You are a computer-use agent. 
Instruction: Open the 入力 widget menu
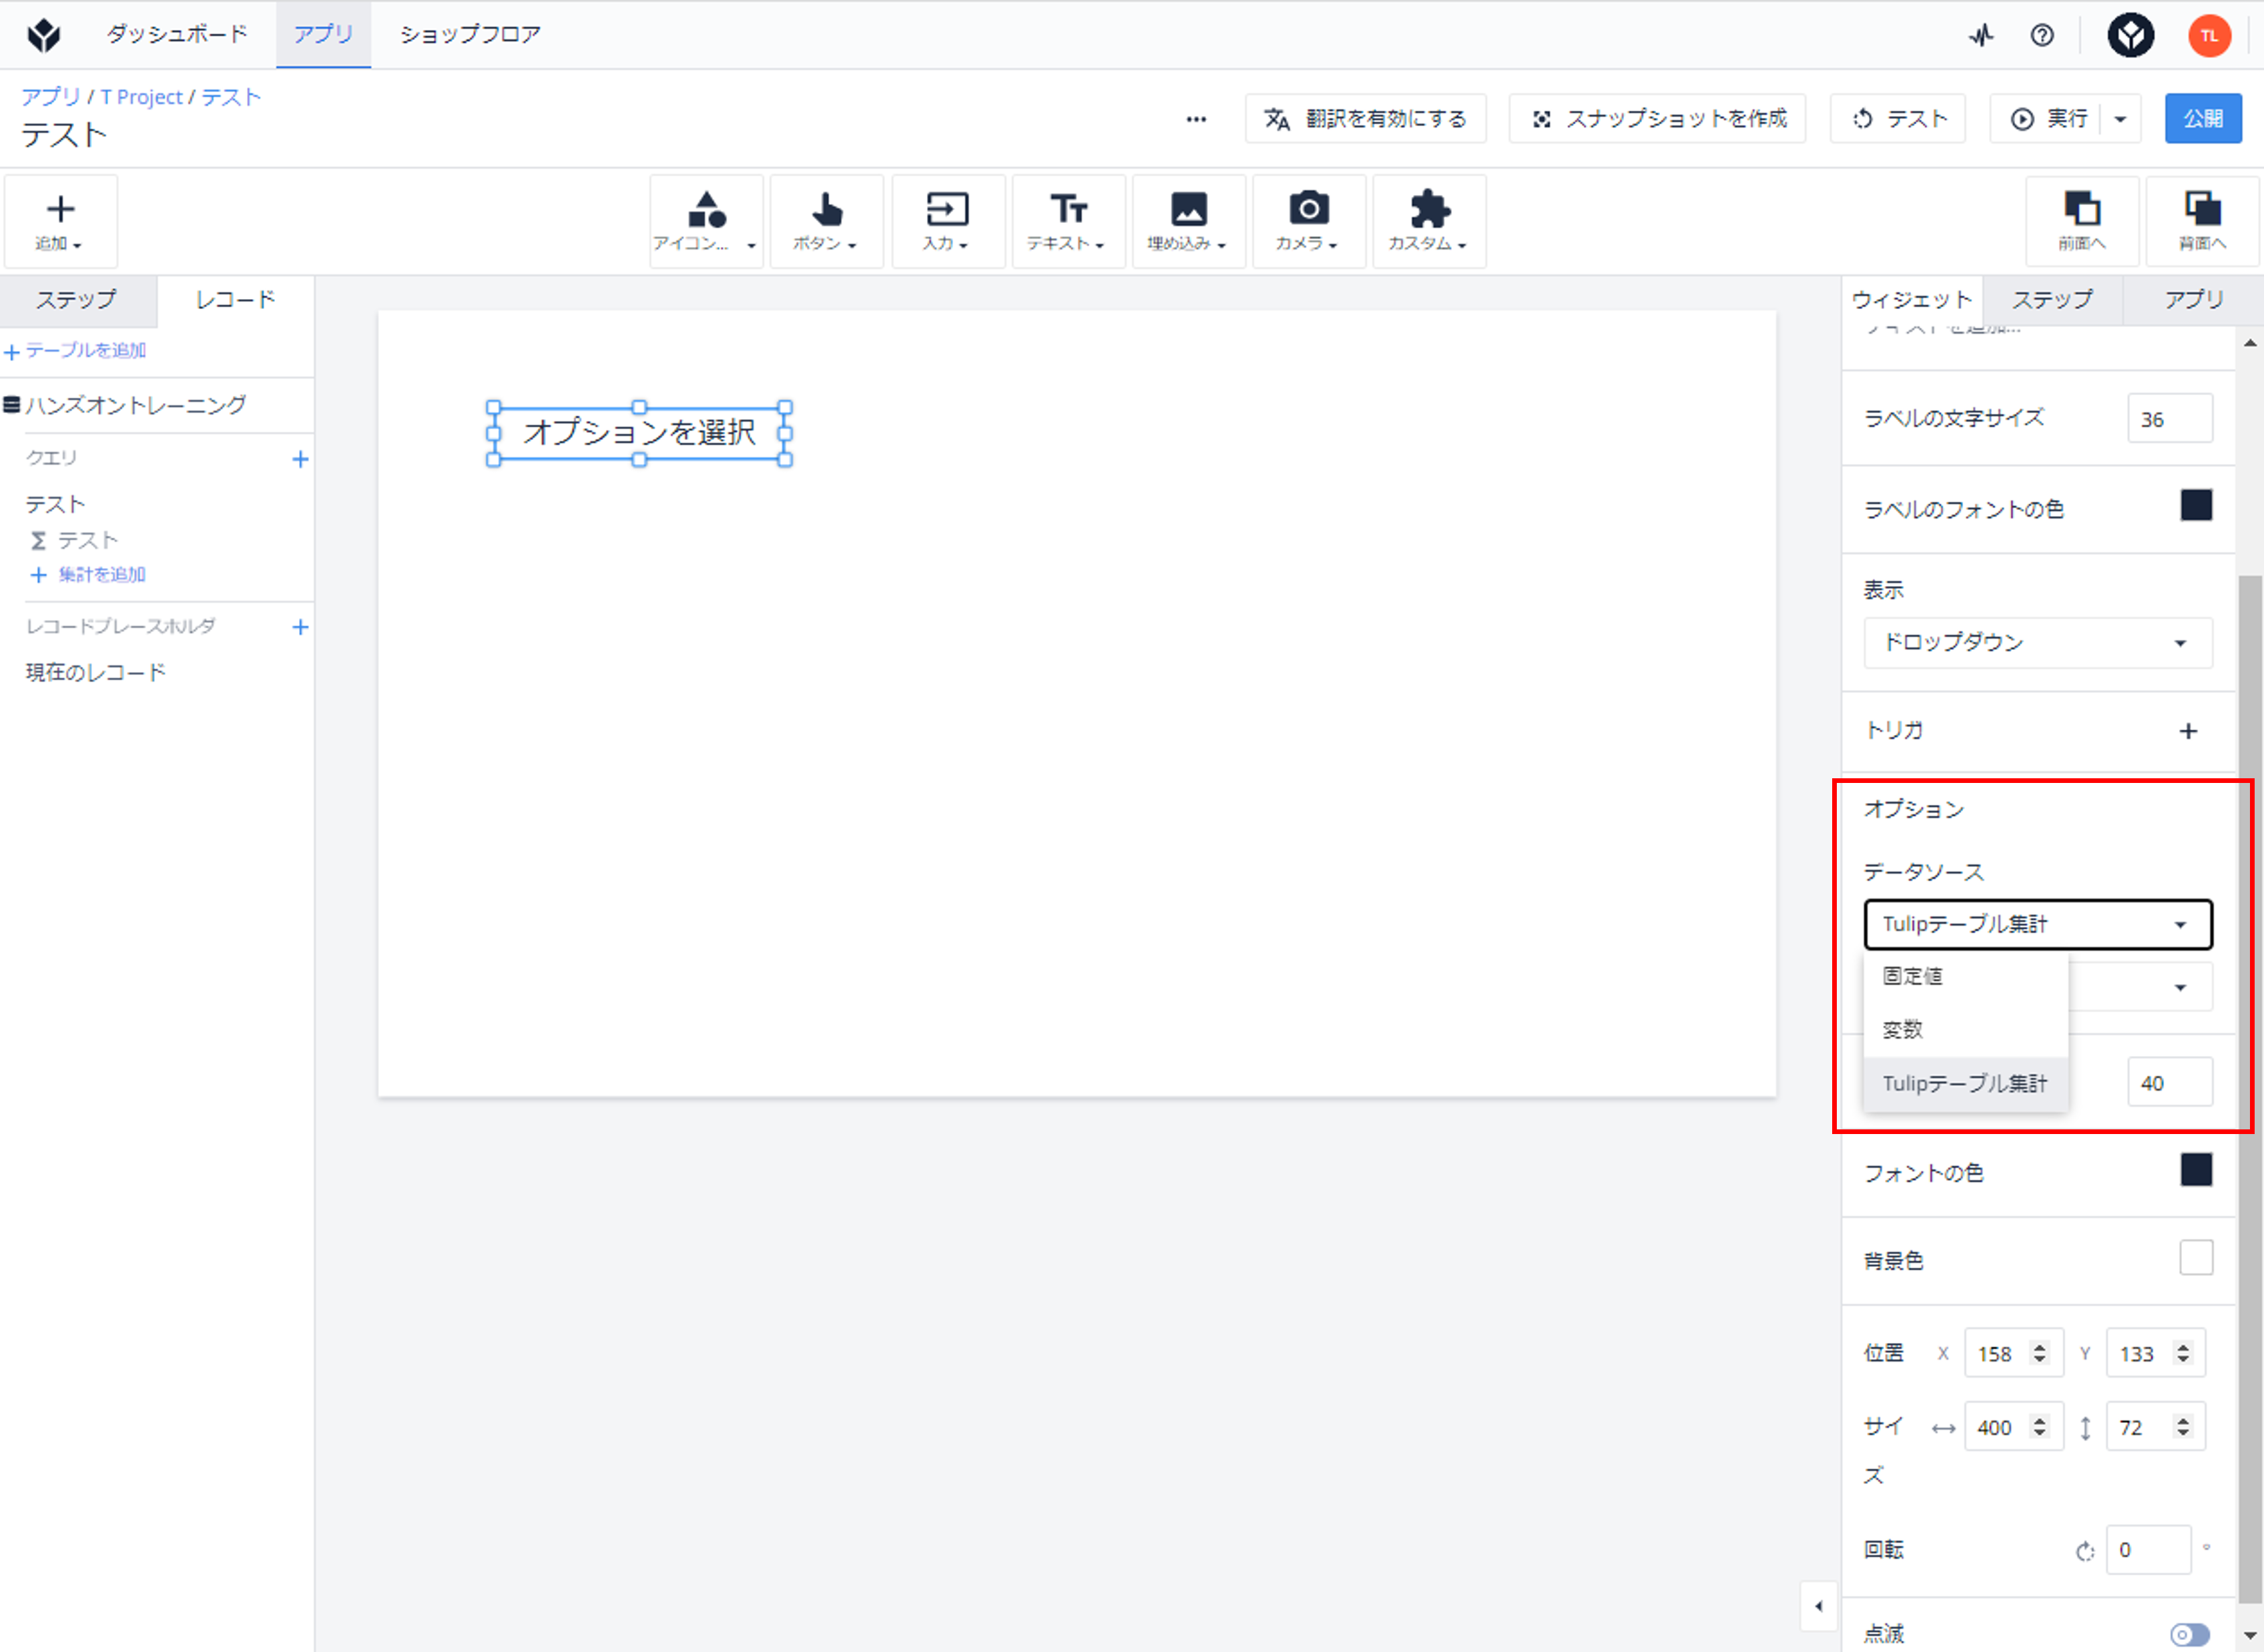pyautogui.click(x=947, y=221)
